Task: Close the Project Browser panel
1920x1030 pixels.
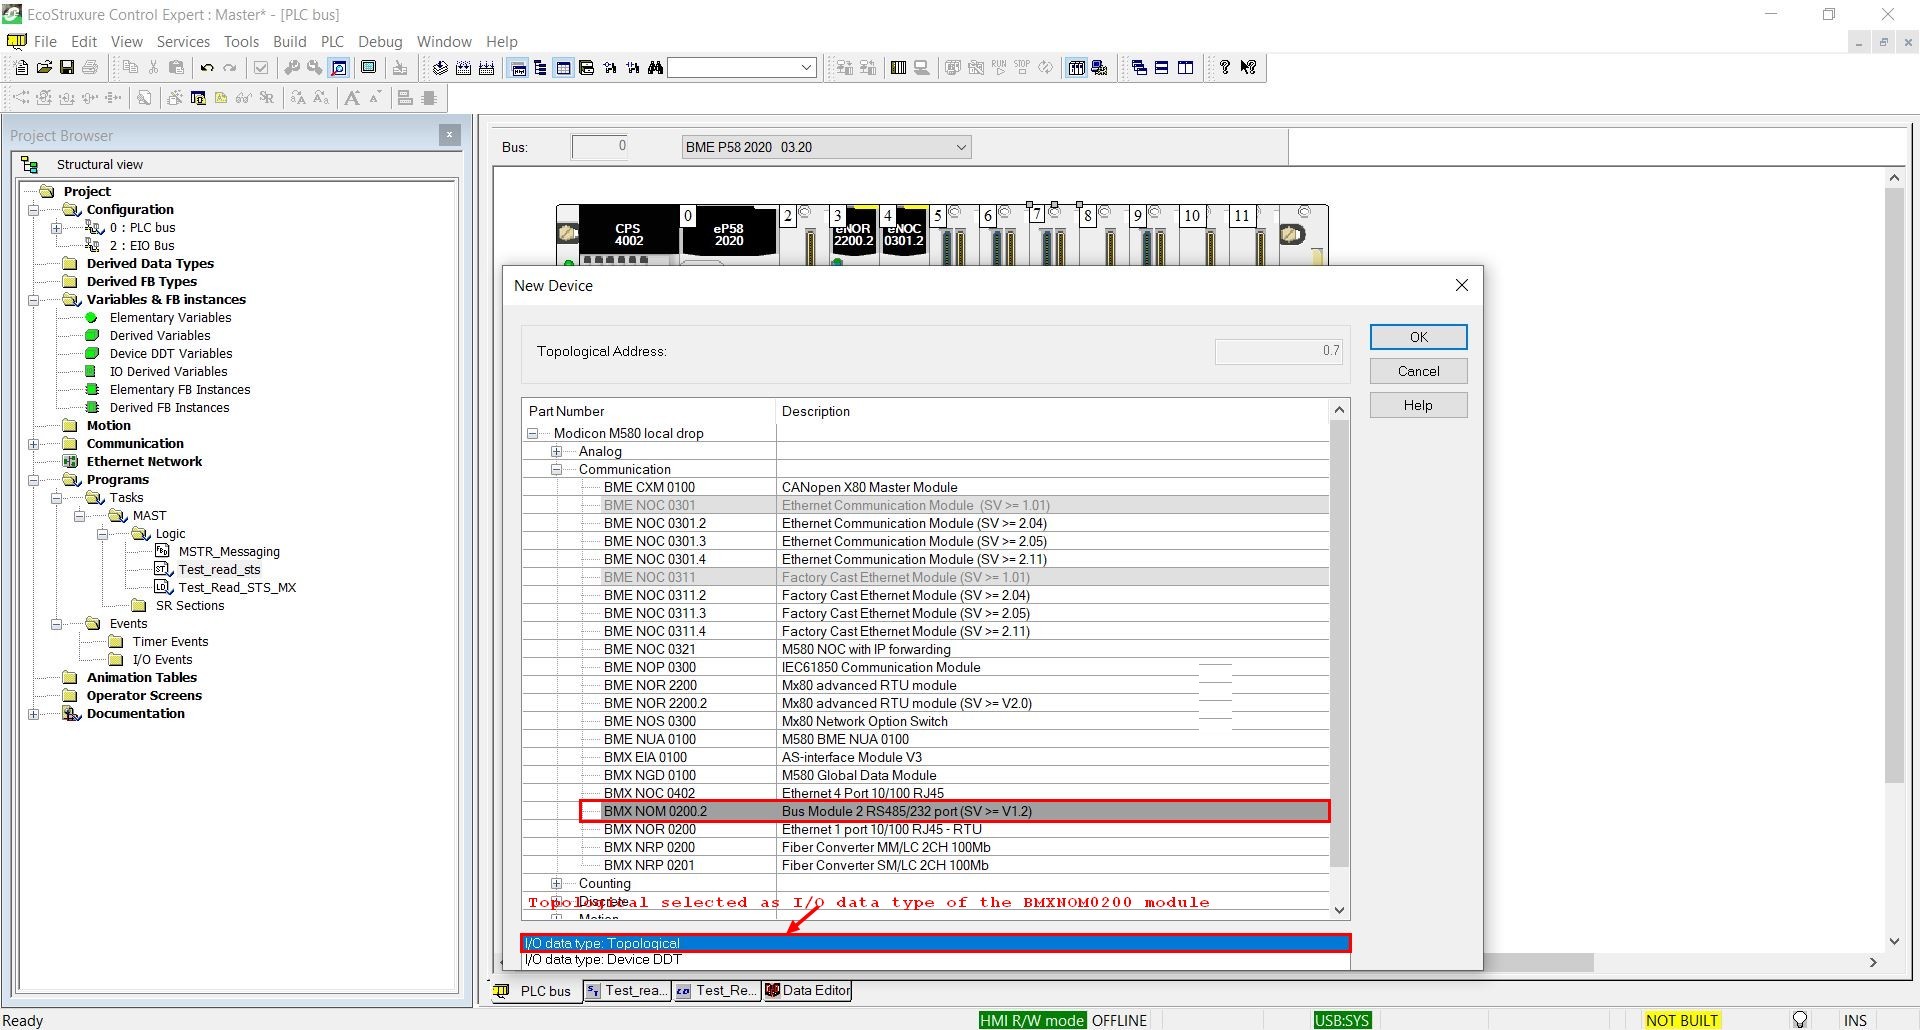Action: click(x=449, y=135)
